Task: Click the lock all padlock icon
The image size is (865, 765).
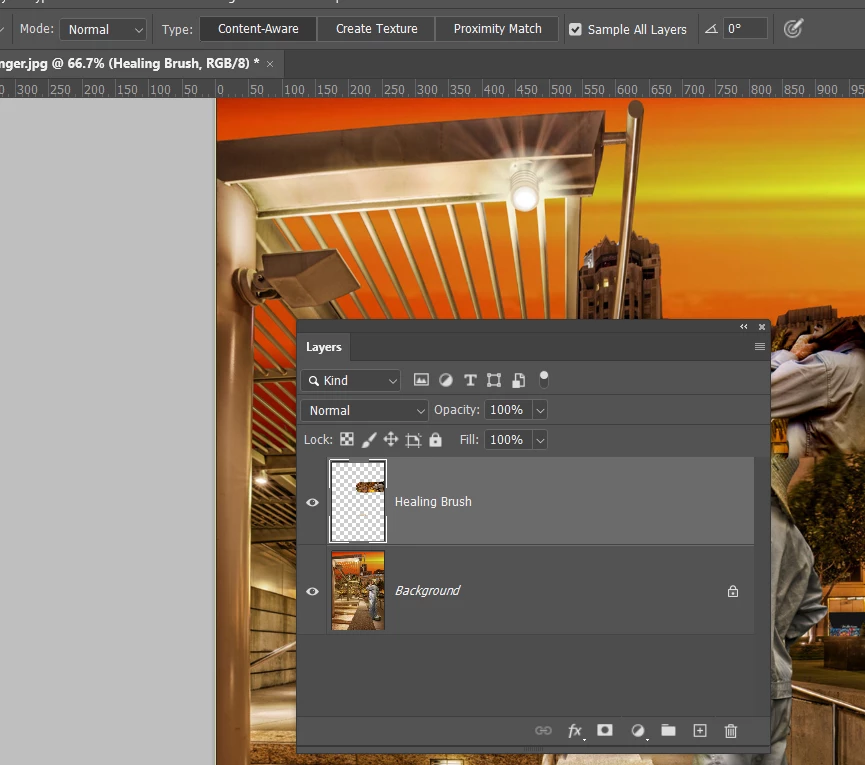Action: click(435, 440)
